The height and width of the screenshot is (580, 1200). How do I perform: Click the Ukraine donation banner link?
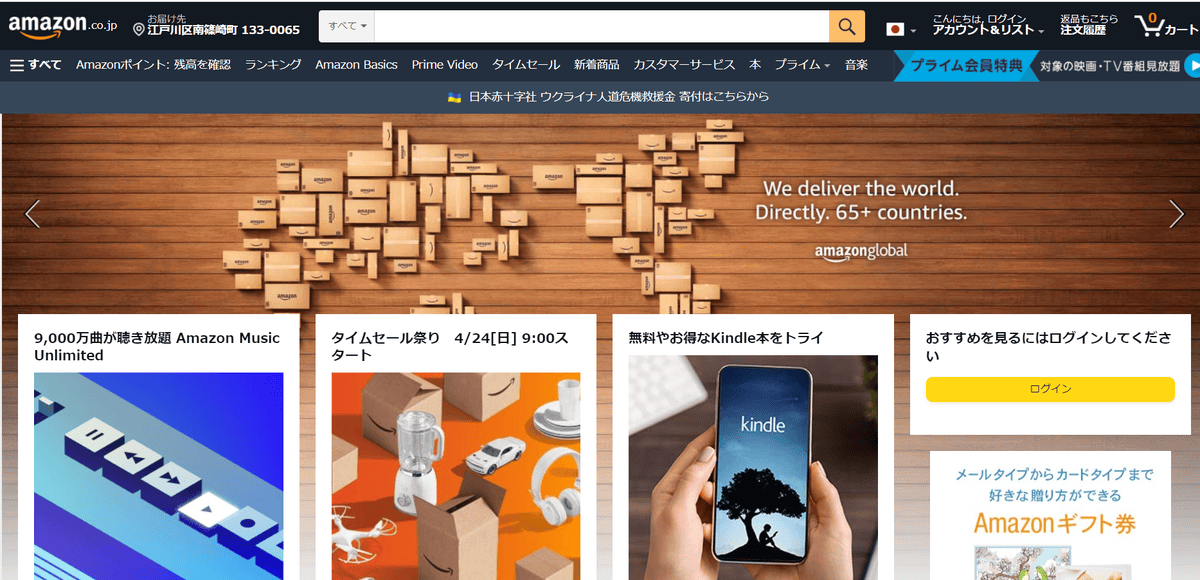[608, 97]
